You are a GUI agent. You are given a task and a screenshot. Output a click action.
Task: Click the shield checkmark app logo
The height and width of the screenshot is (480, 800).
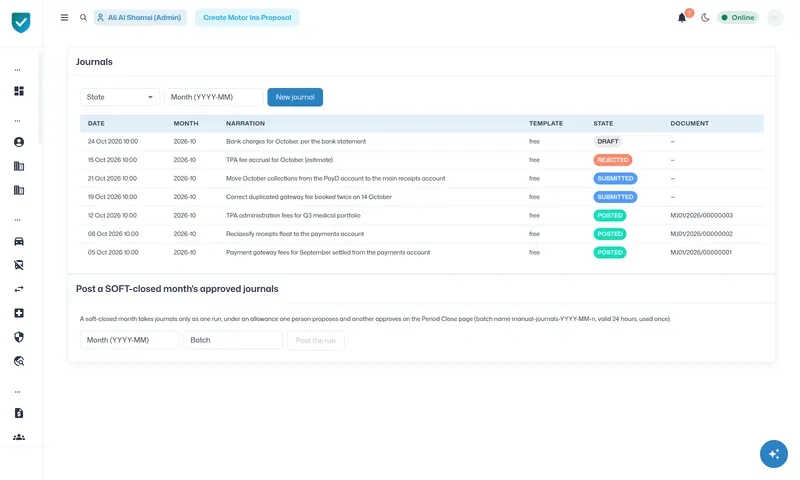[21, 22]
